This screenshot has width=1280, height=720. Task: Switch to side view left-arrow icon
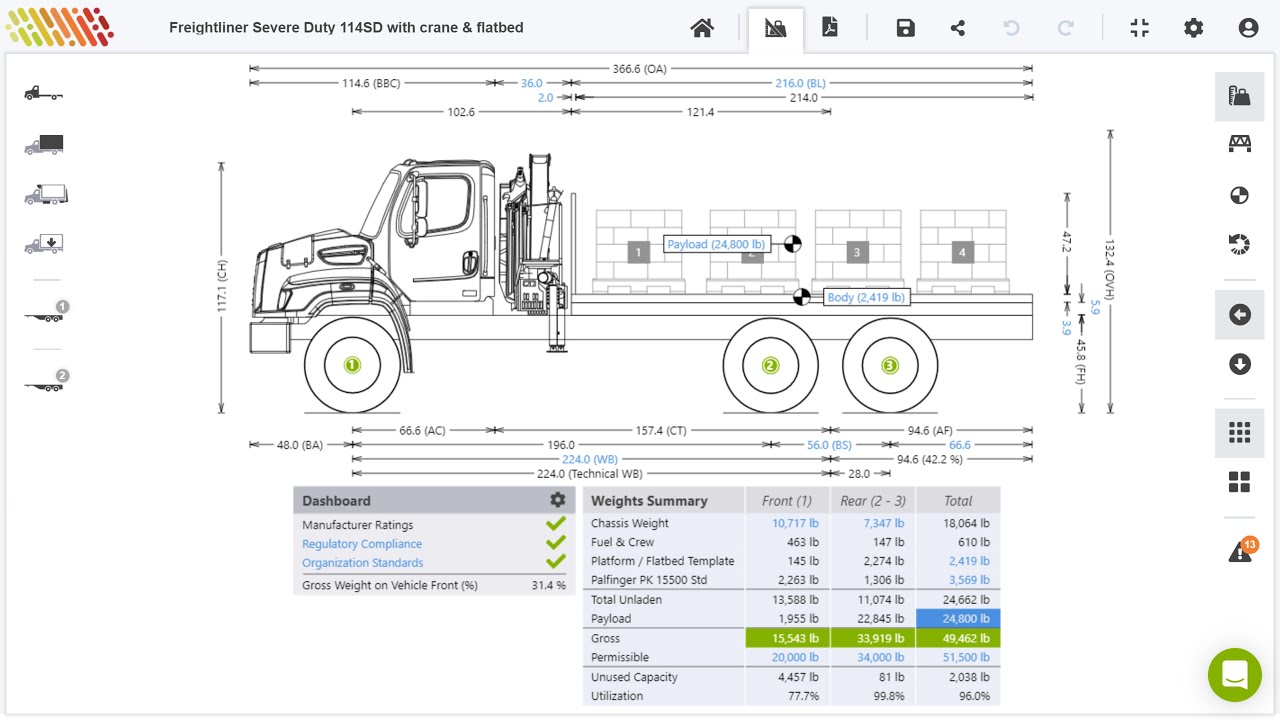coord(1240,315)
